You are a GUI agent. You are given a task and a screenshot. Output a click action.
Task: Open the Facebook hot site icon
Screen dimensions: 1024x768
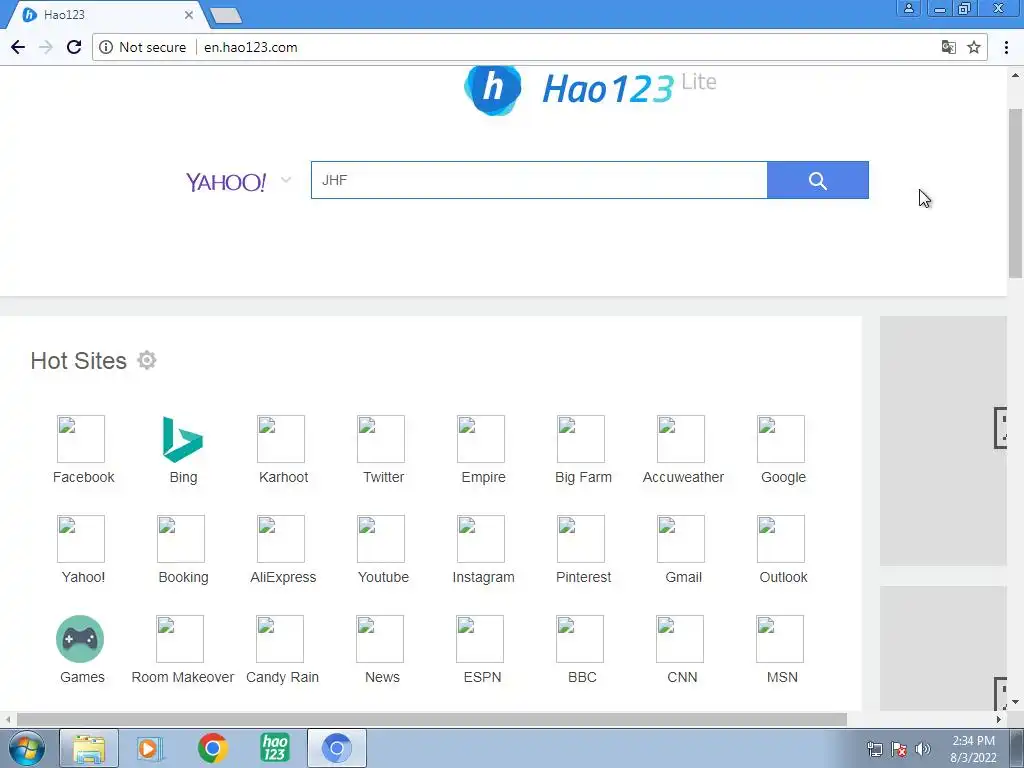[81, 439]
